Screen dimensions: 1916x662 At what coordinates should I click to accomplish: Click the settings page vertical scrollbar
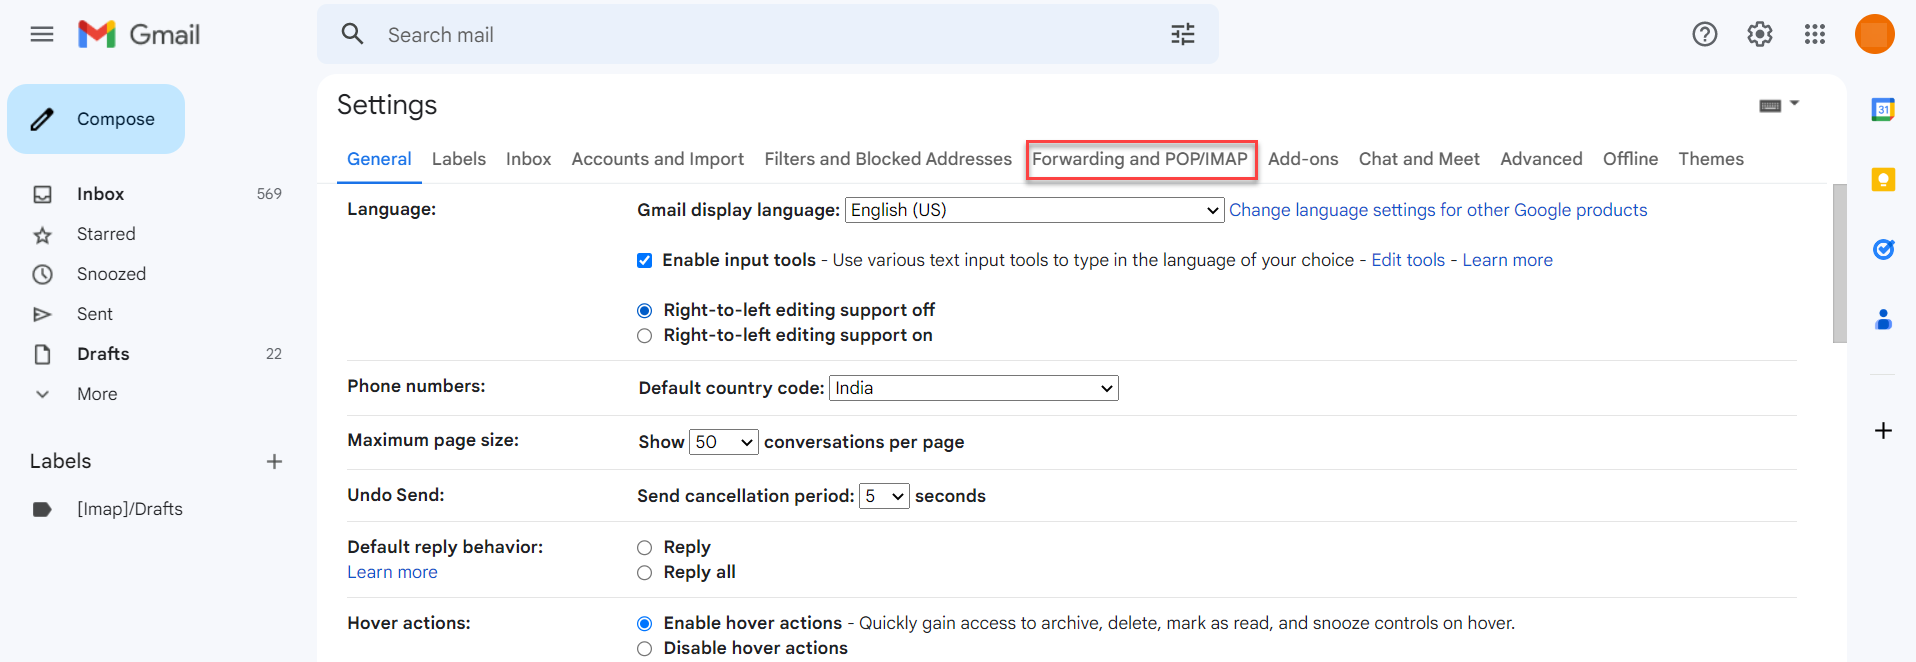point(1839,264)
